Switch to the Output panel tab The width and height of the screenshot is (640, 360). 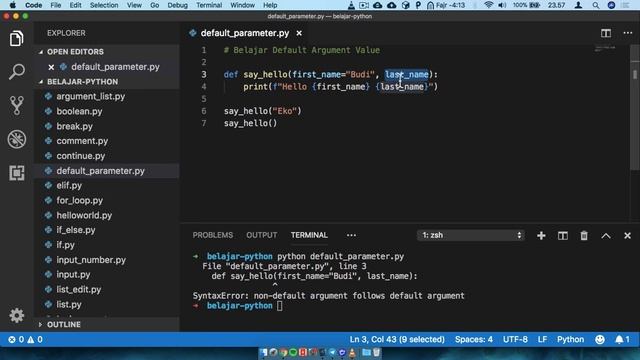262,235
